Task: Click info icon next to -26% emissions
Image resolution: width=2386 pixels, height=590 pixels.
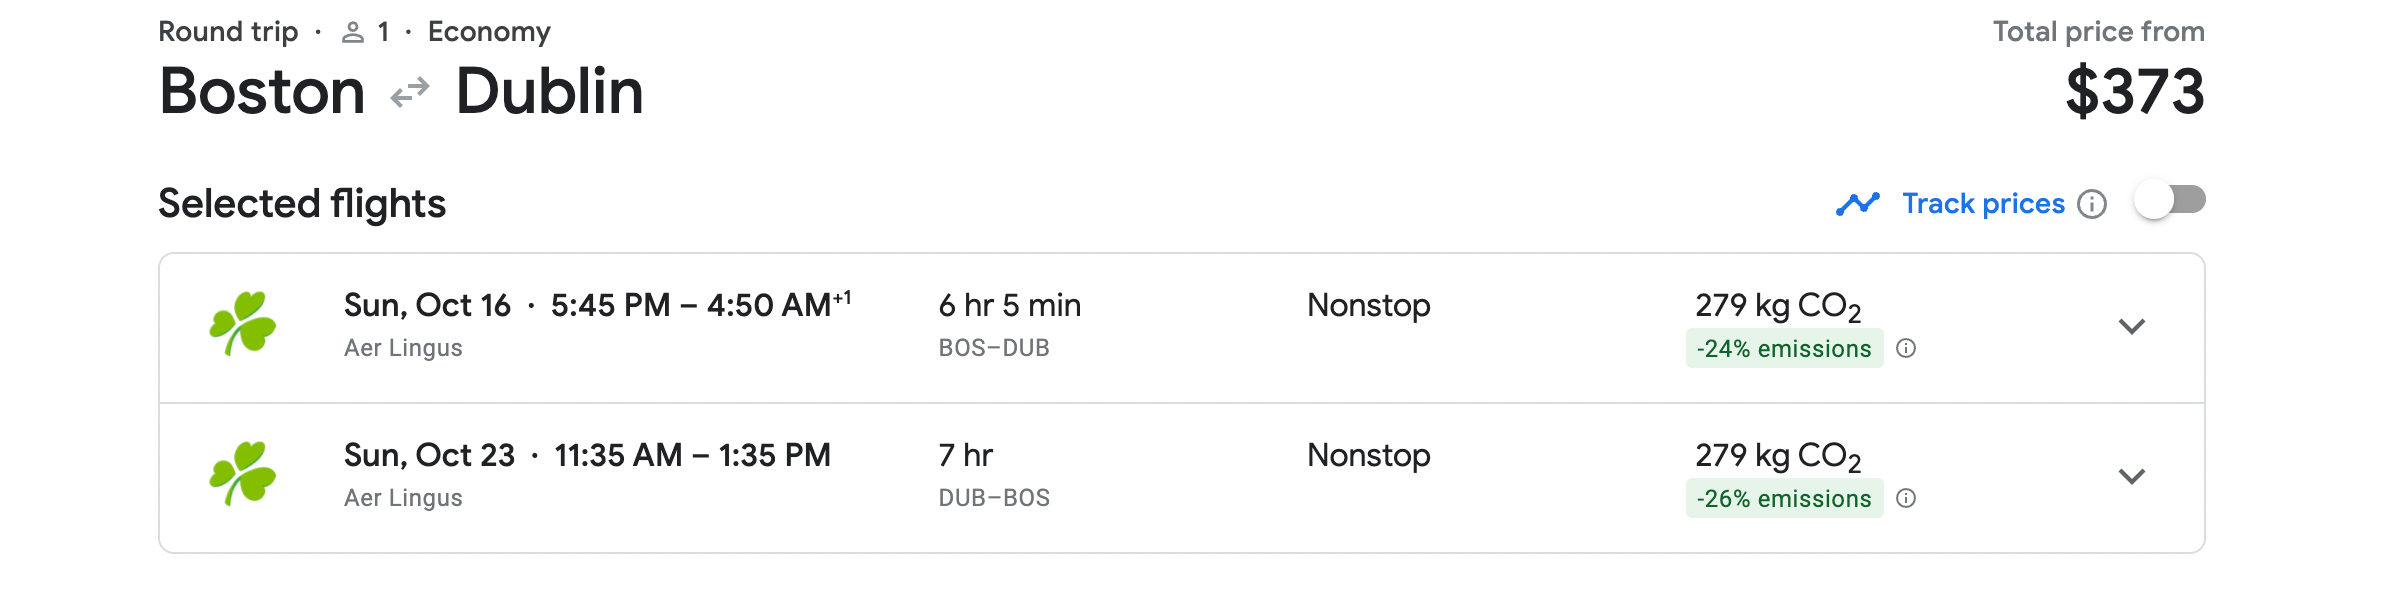Action: click(1906, 498)
